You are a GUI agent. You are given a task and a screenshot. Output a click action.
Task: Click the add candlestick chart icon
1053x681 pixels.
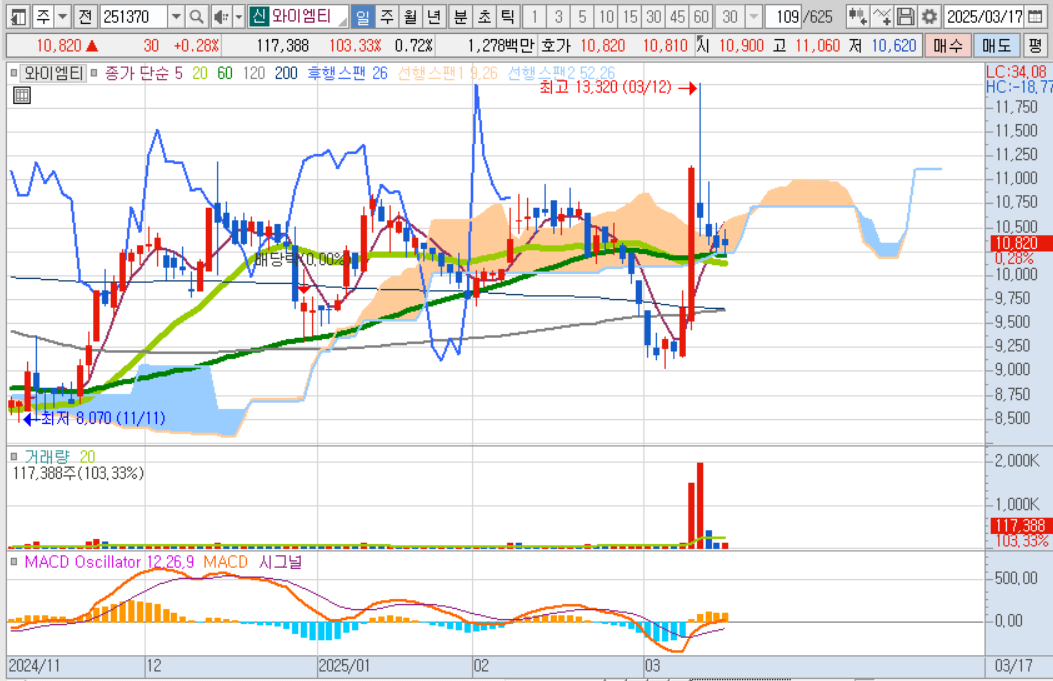[856, 16]
